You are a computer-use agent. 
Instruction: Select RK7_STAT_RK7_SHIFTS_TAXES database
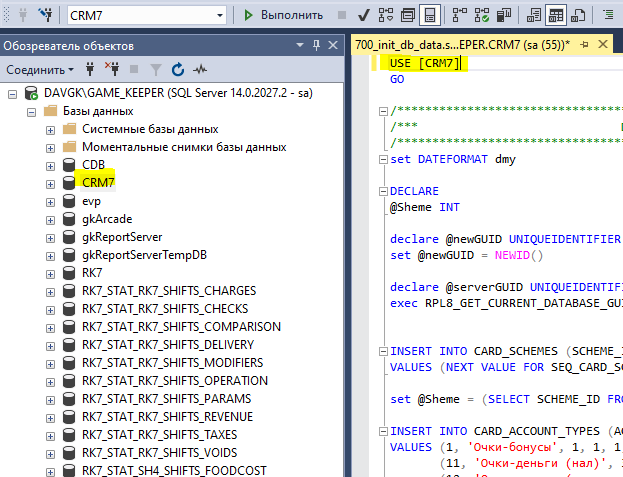click(x=159, y=435)
